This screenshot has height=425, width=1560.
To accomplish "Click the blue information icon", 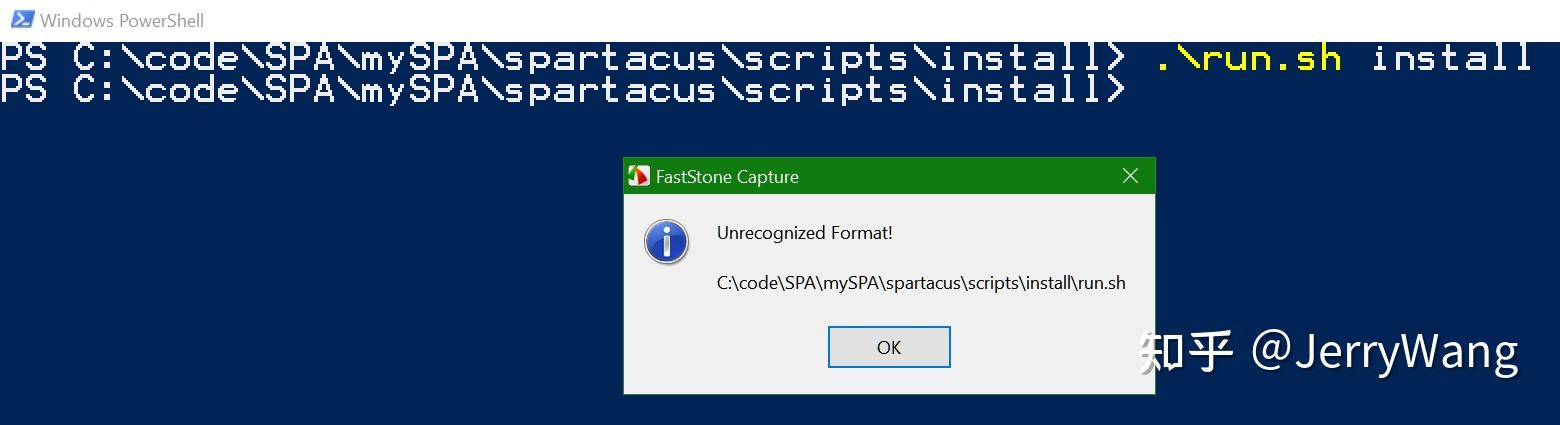I will [x=666, y=242].
